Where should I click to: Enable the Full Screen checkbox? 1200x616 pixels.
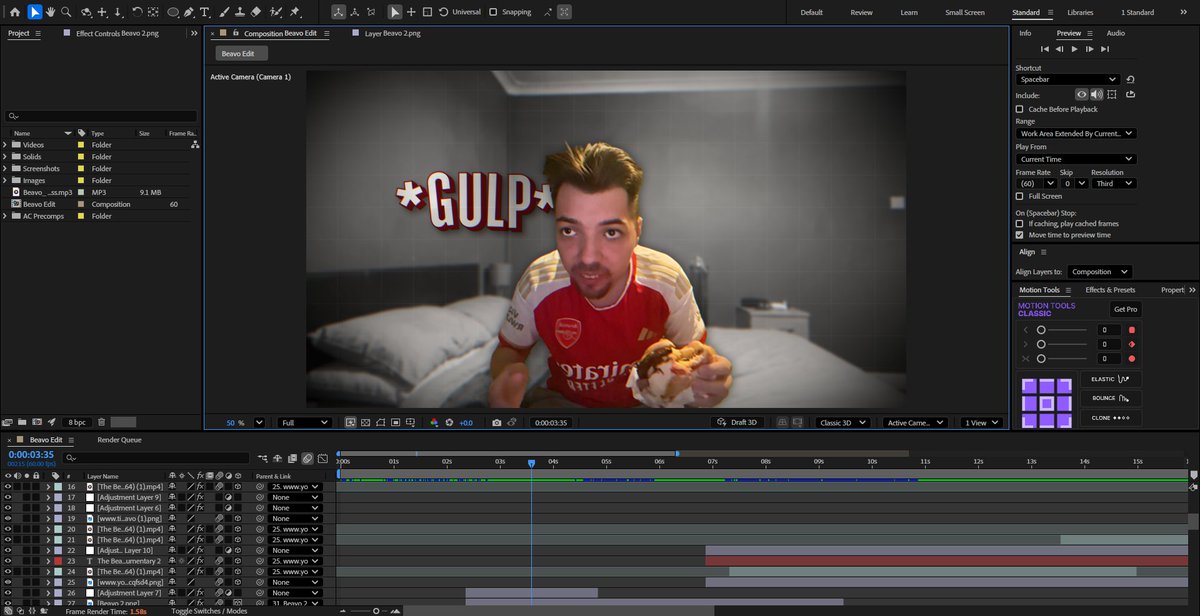point(1019,196)
